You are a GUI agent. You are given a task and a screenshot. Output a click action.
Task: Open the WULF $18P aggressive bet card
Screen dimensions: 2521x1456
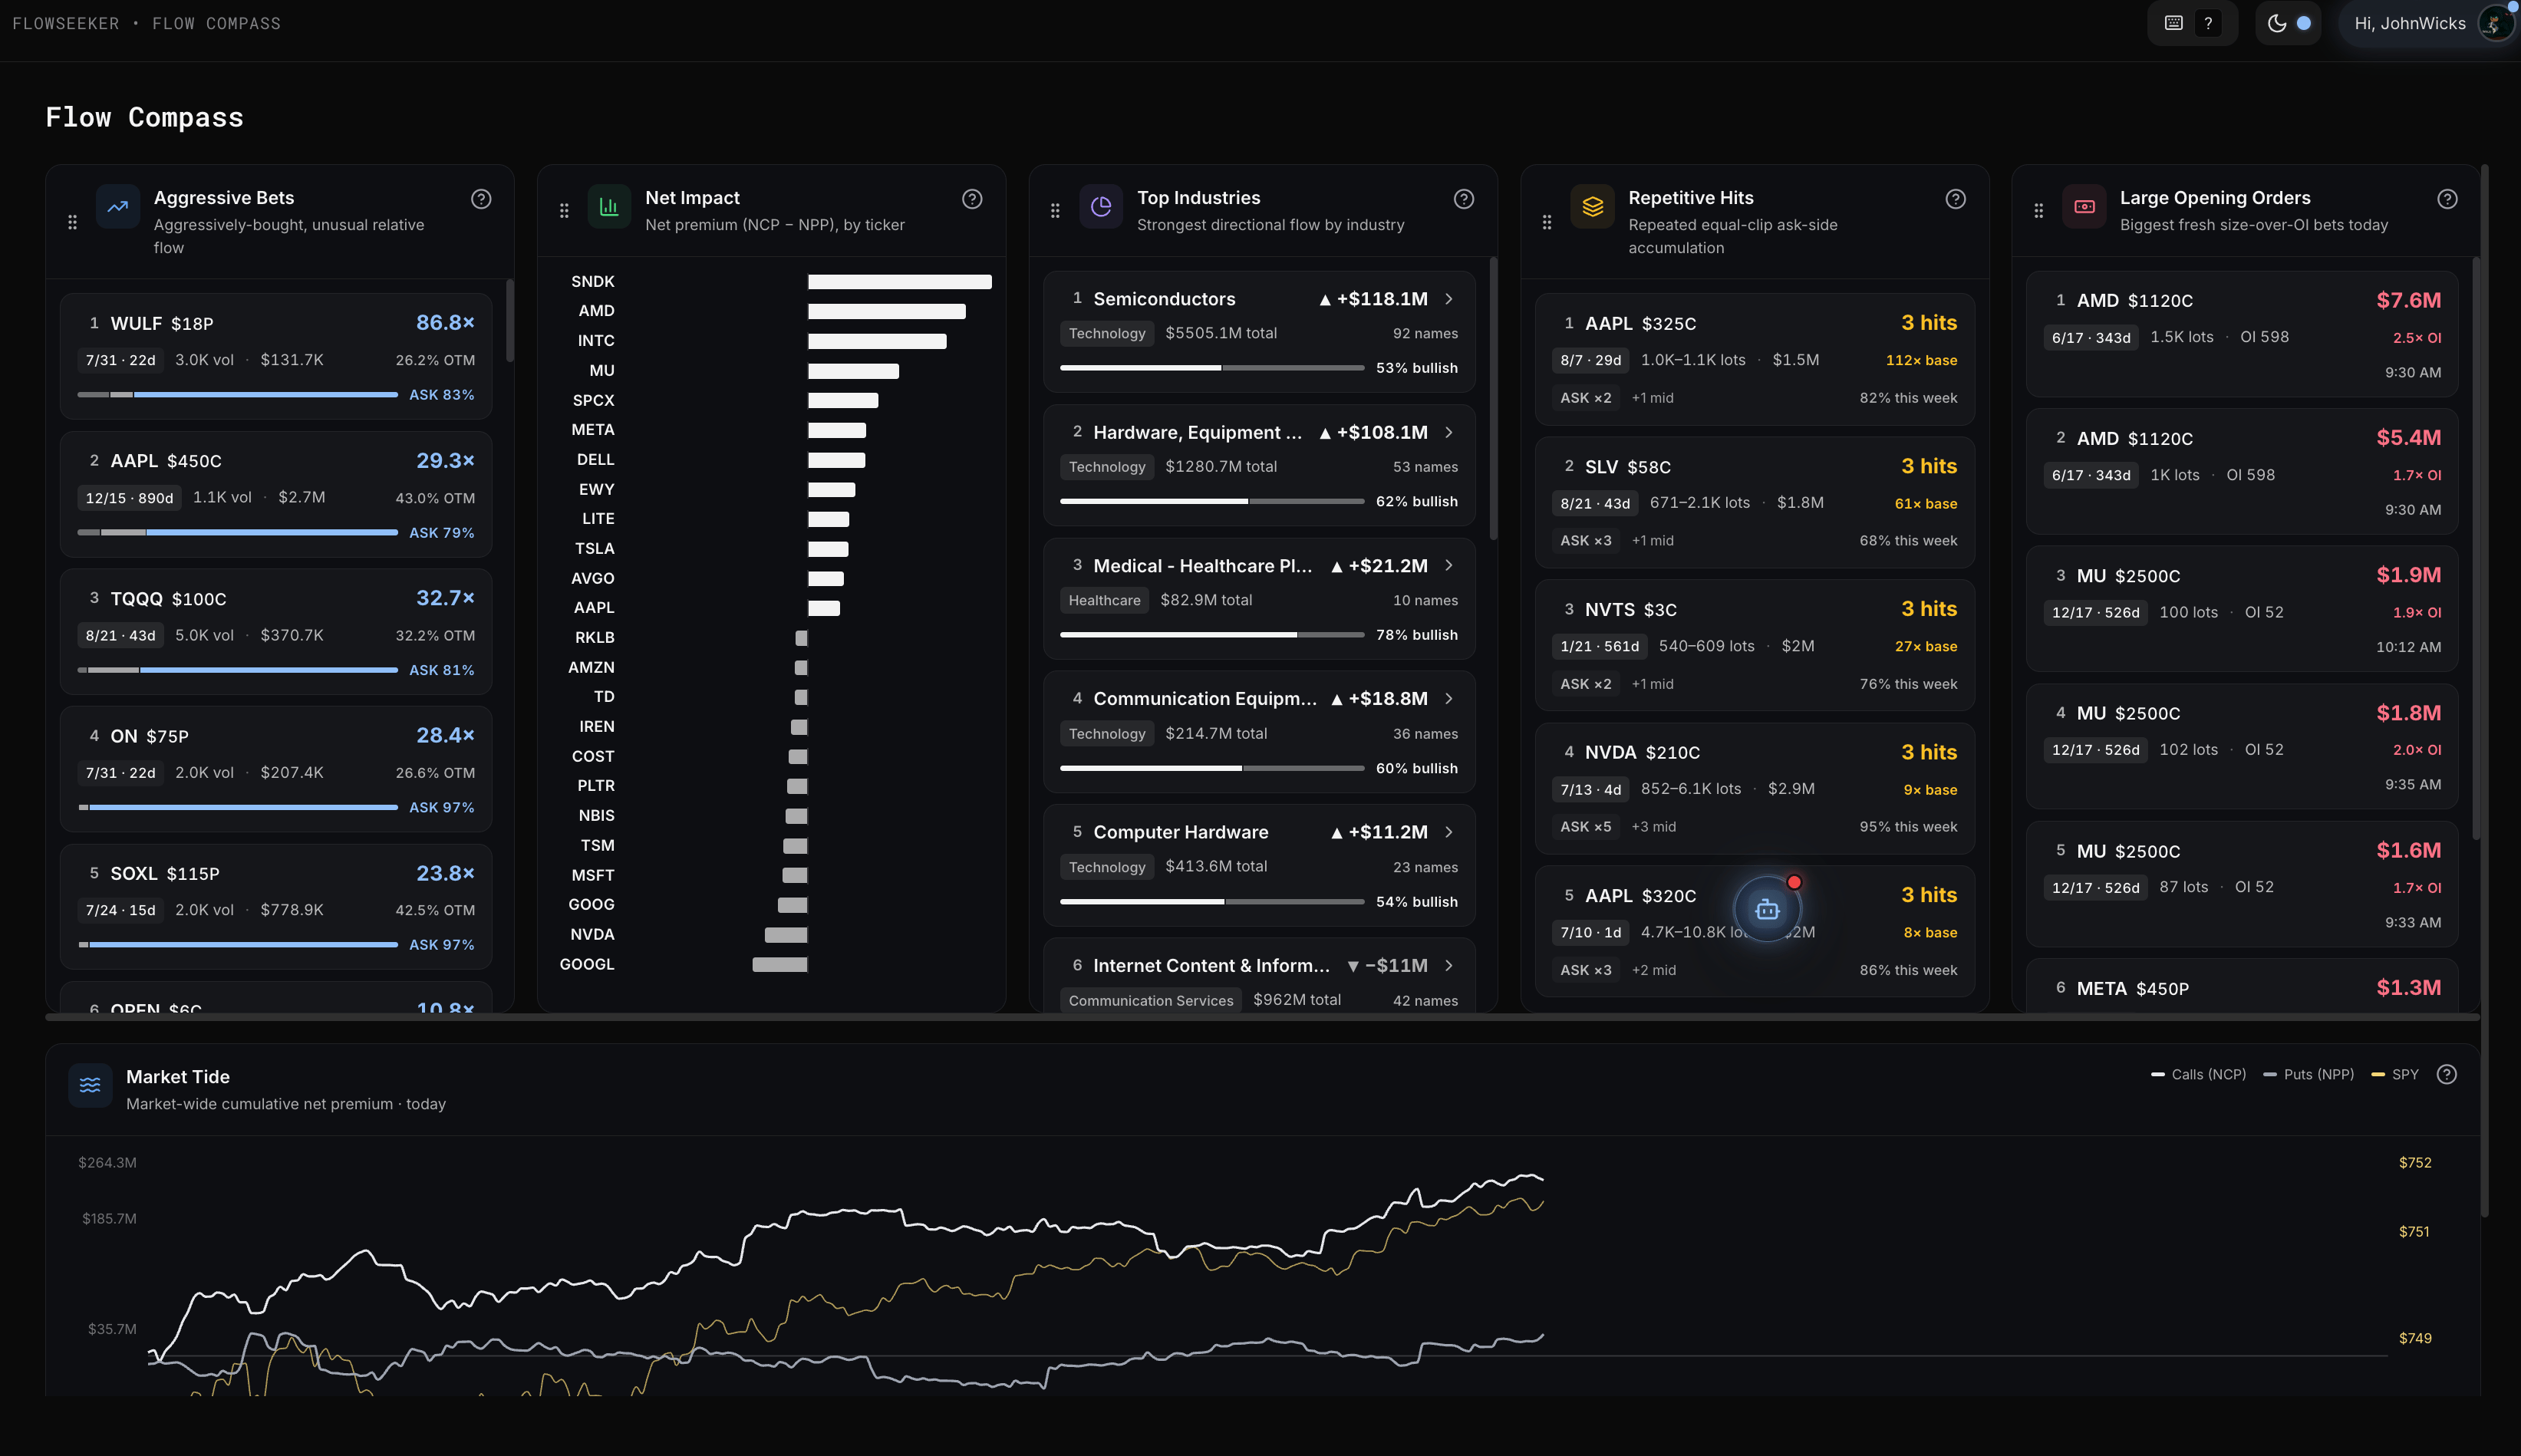tap(276, 357)
